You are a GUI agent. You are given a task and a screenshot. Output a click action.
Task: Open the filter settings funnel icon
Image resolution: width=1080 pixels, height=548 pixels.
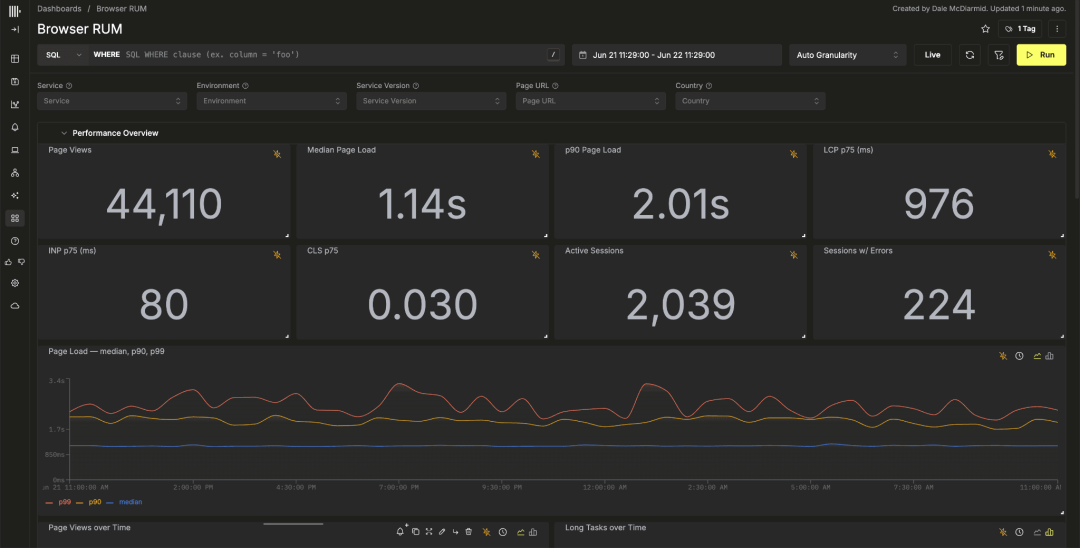tap(999, 55)
